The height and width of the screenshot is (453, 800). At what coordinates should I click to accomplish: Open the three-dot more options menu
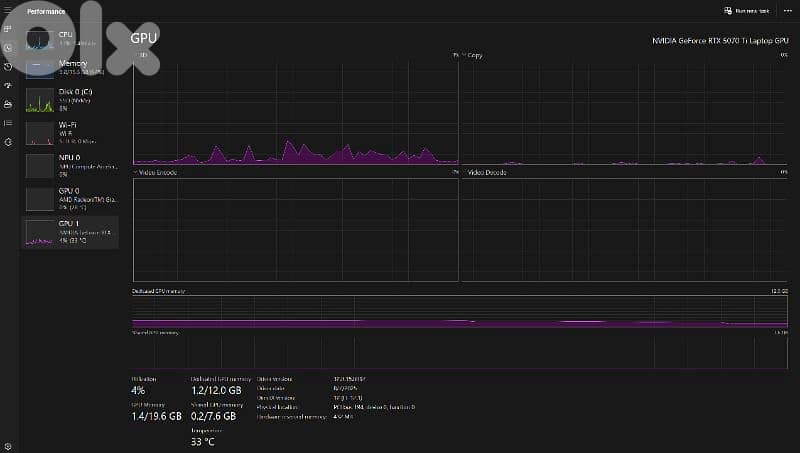point(786,12)
